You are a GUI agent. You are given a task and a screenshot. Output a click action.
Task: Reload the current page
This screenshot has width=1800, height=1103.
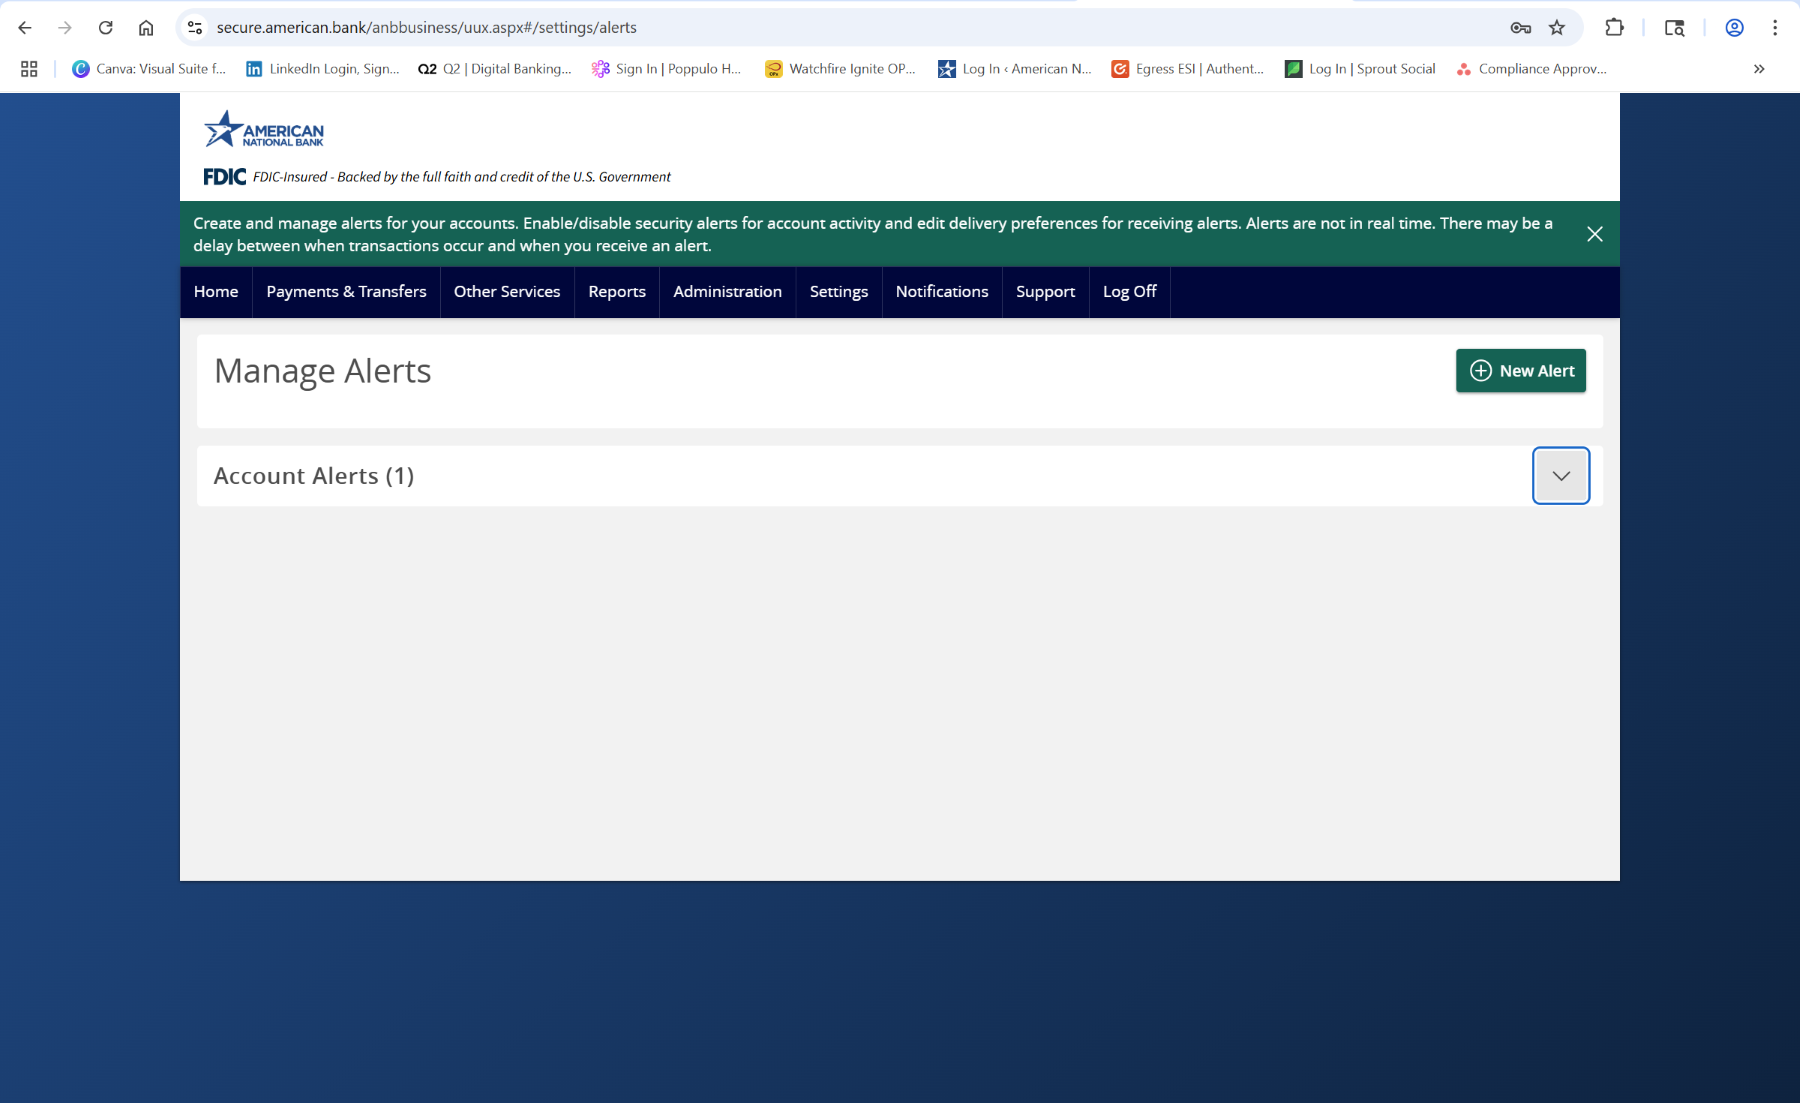click(105, 27)
